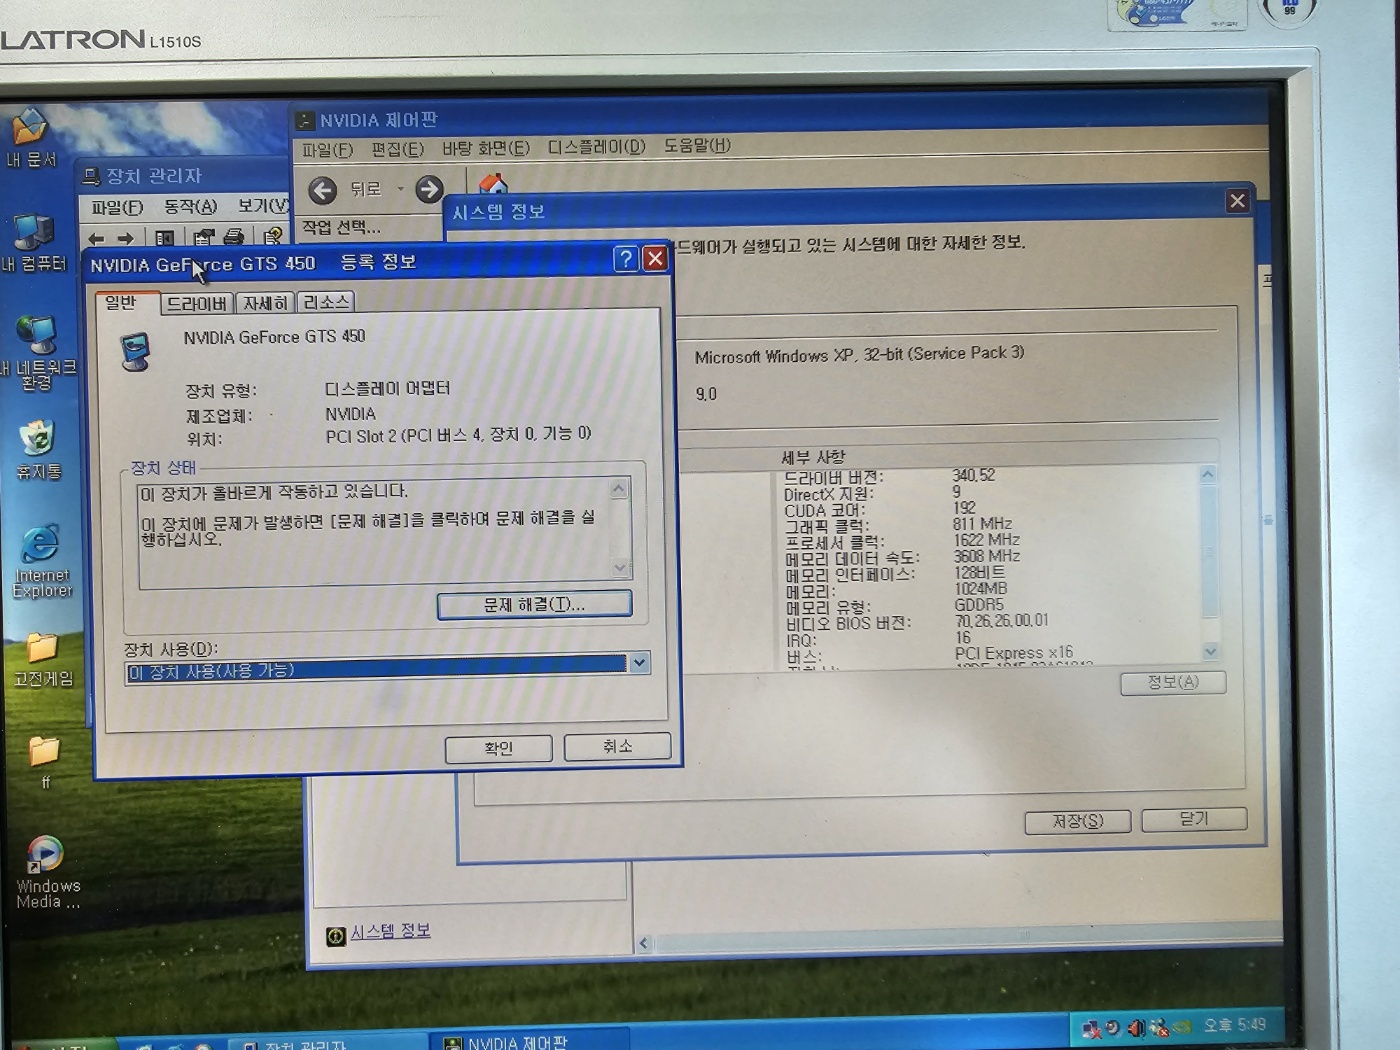Open the 휴지통 recycle bin icon
Screen dimensions: 1400x1050
[x=38, y=450]
